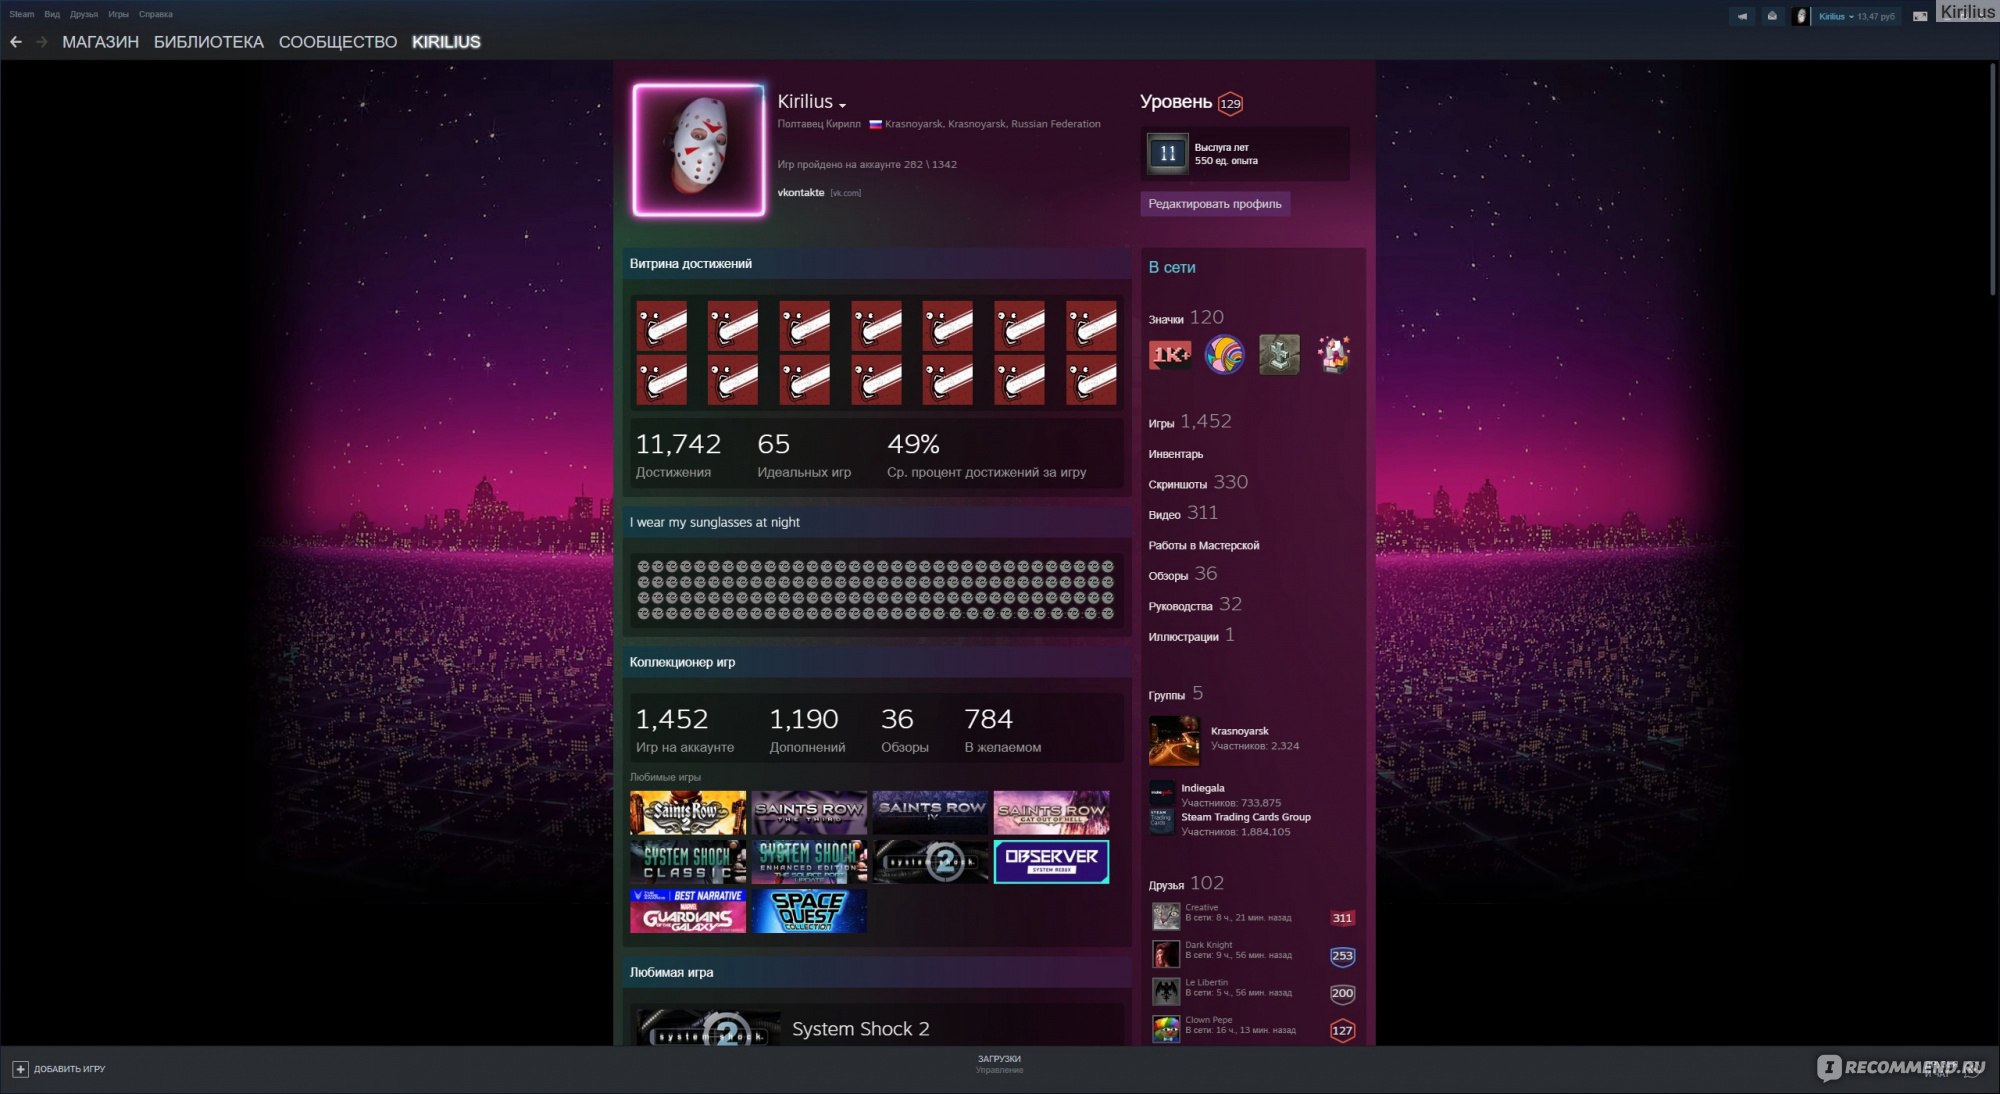Open the Скриншоты 330 link

coord(1198,482)
